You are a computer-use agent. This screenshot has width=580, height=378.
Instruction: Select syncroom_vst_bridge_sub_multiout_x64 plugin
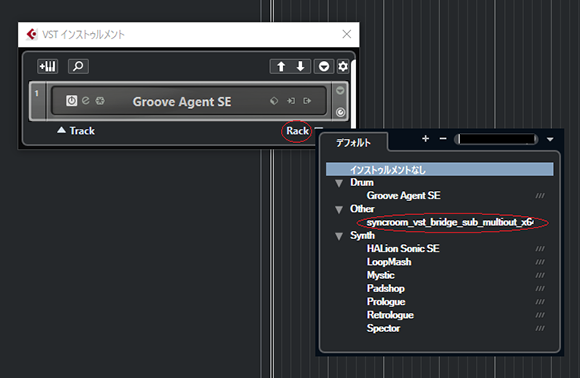450,222
